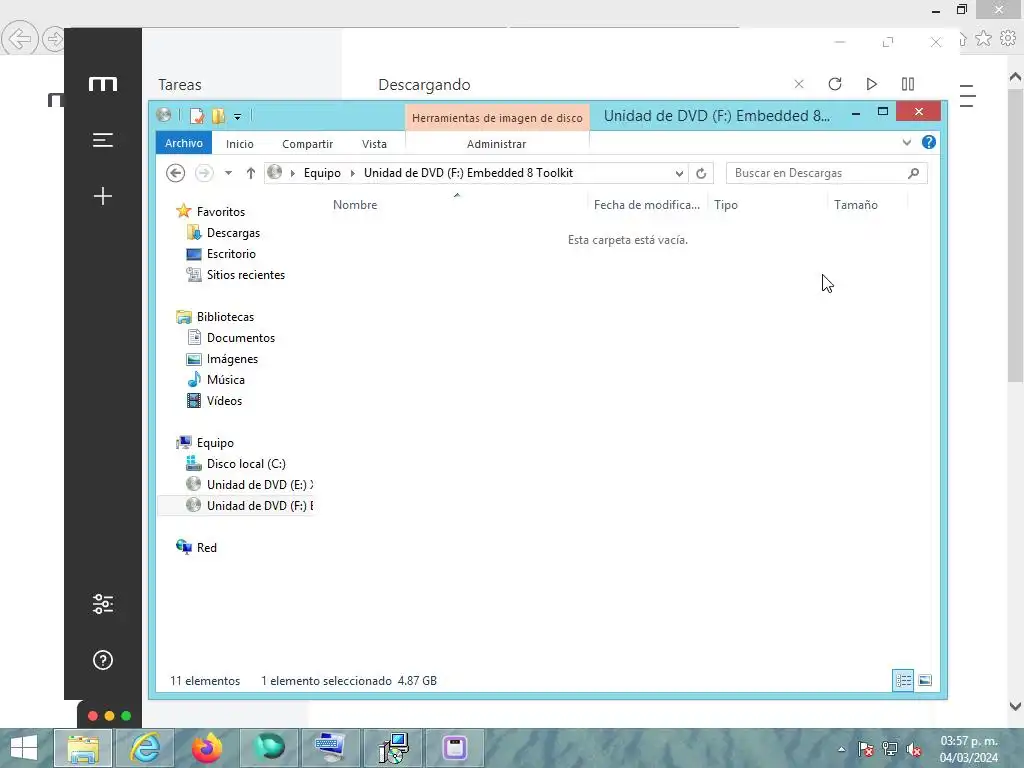Image resolution: width=1024 pixels, height=768 pixels.
Task: Open Disco local (C:)
Action: coord(246,464)
